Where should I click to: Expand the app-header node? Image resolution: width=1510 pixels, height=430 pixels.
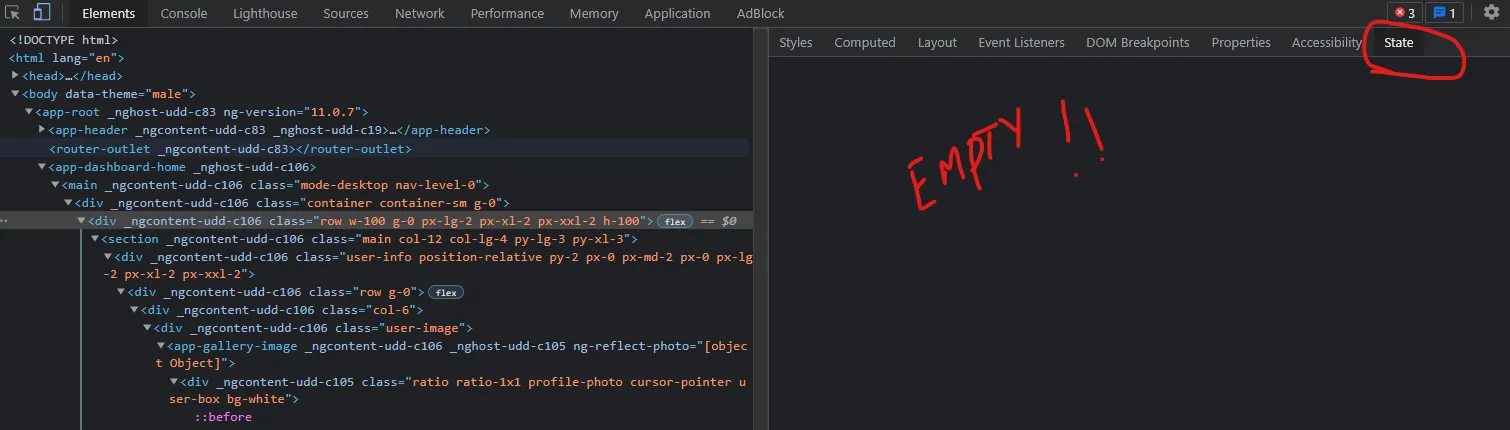point(41,130)
